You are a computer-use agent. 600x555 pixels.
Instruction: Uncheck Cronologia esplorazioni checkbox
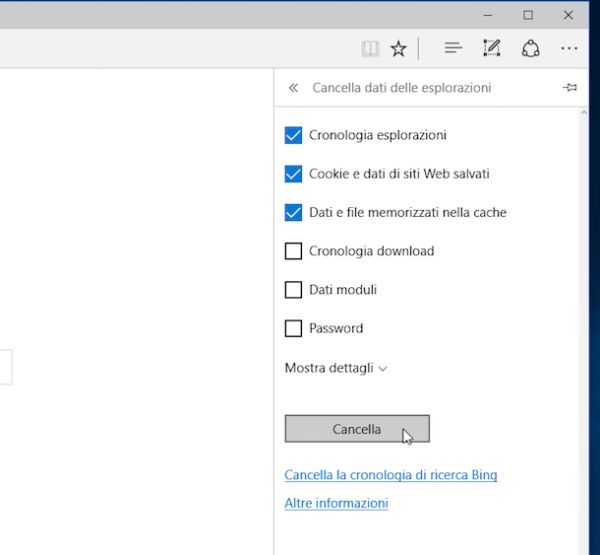(x=293, y=135)
